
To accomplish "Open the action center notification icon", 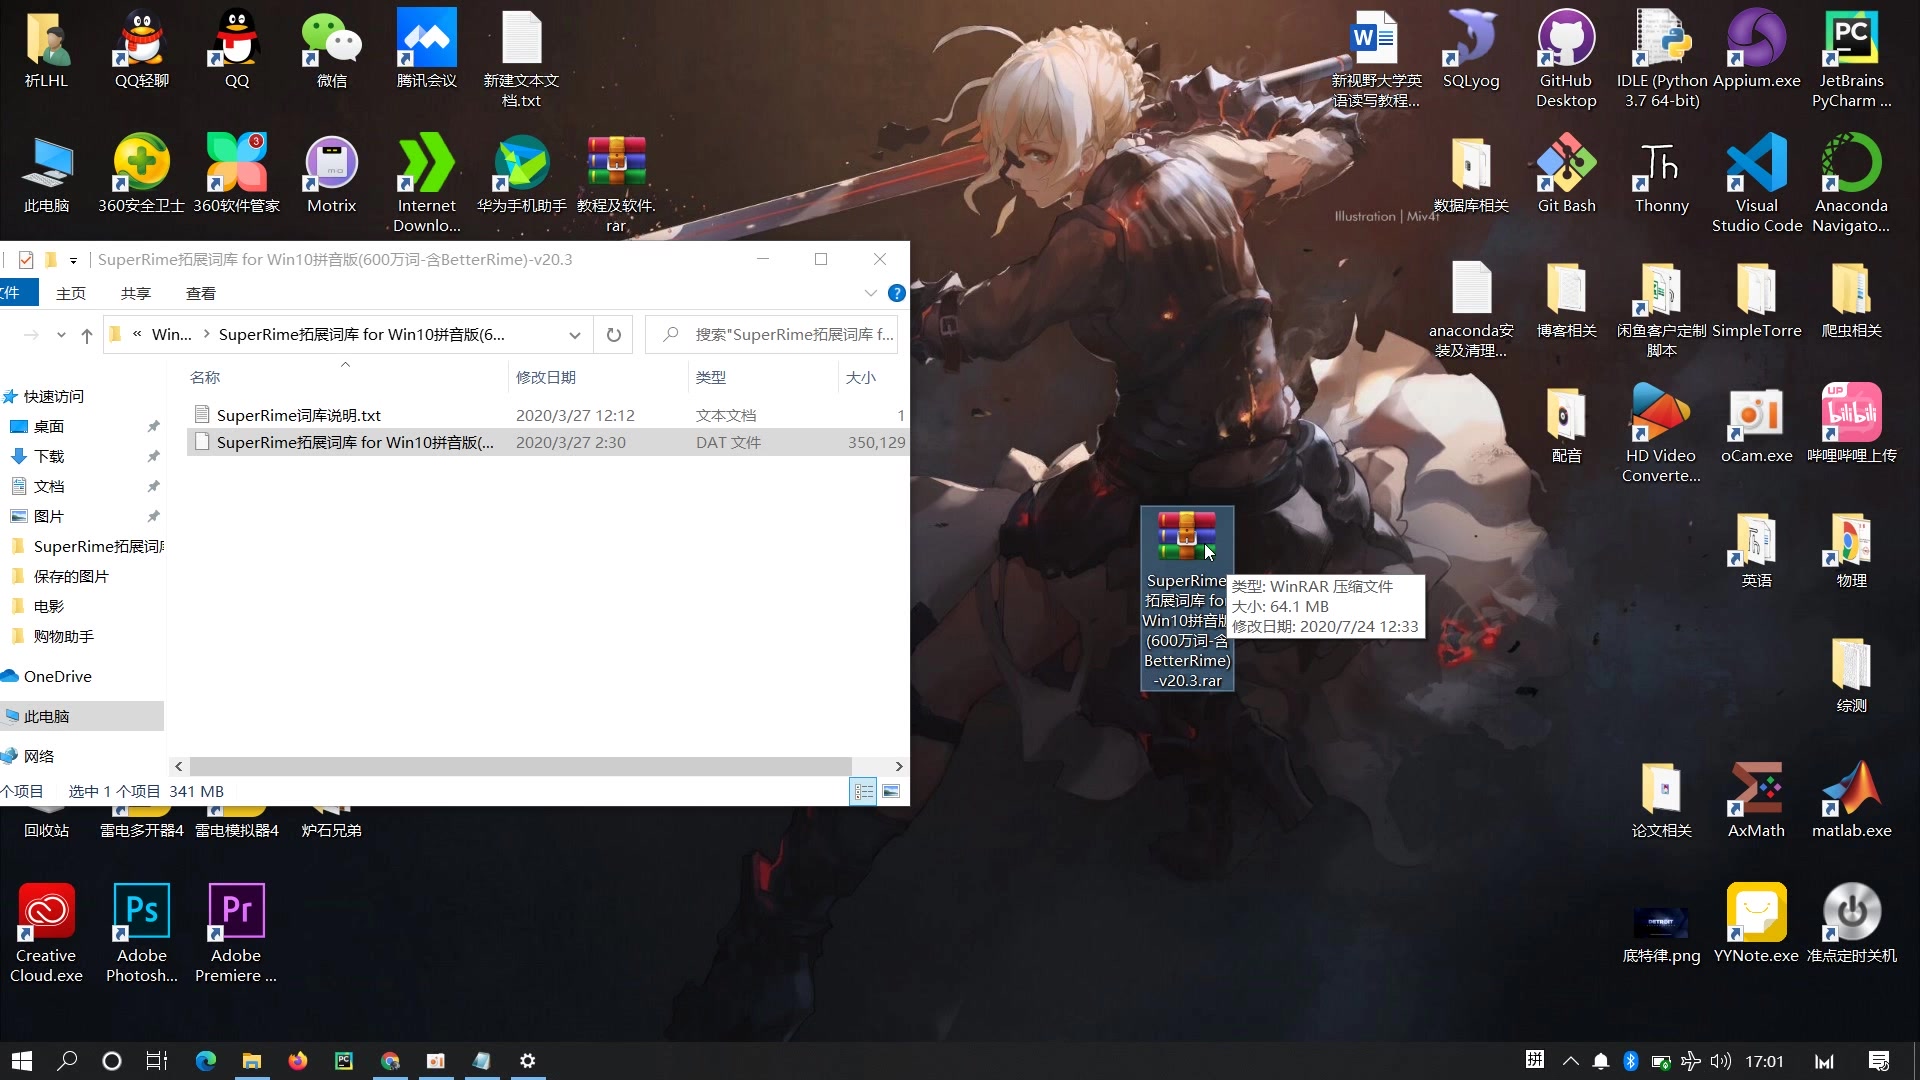I will coord(1879,1061).
